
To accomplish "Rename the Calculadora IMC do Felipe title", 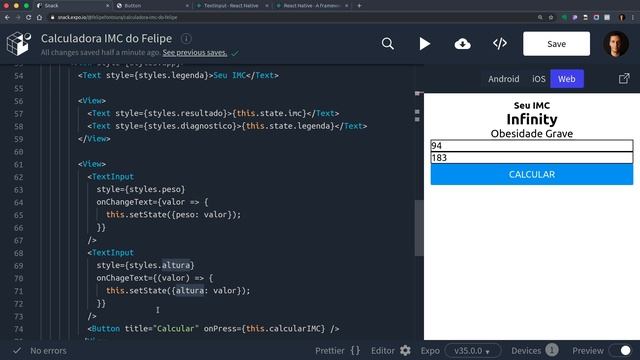I will pos(107,38).
